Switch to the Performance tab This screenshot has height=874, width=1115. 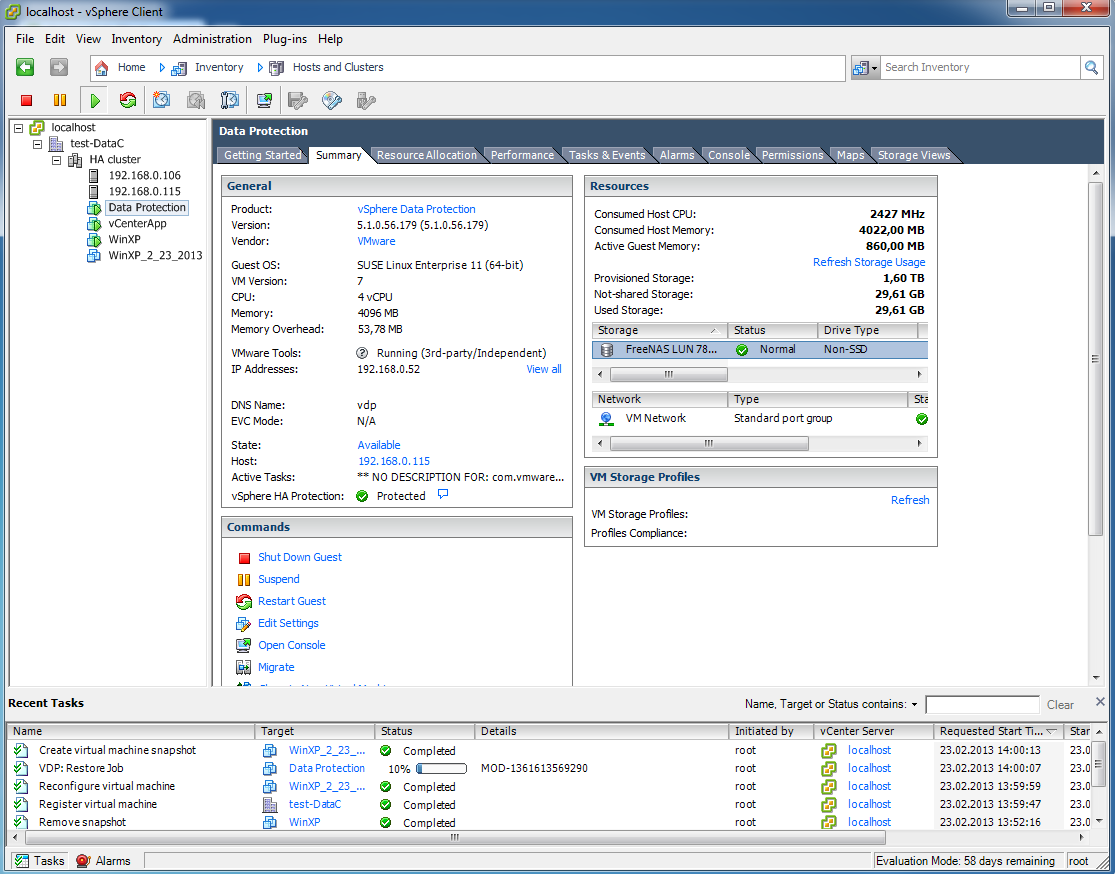[x=522, y=155]
